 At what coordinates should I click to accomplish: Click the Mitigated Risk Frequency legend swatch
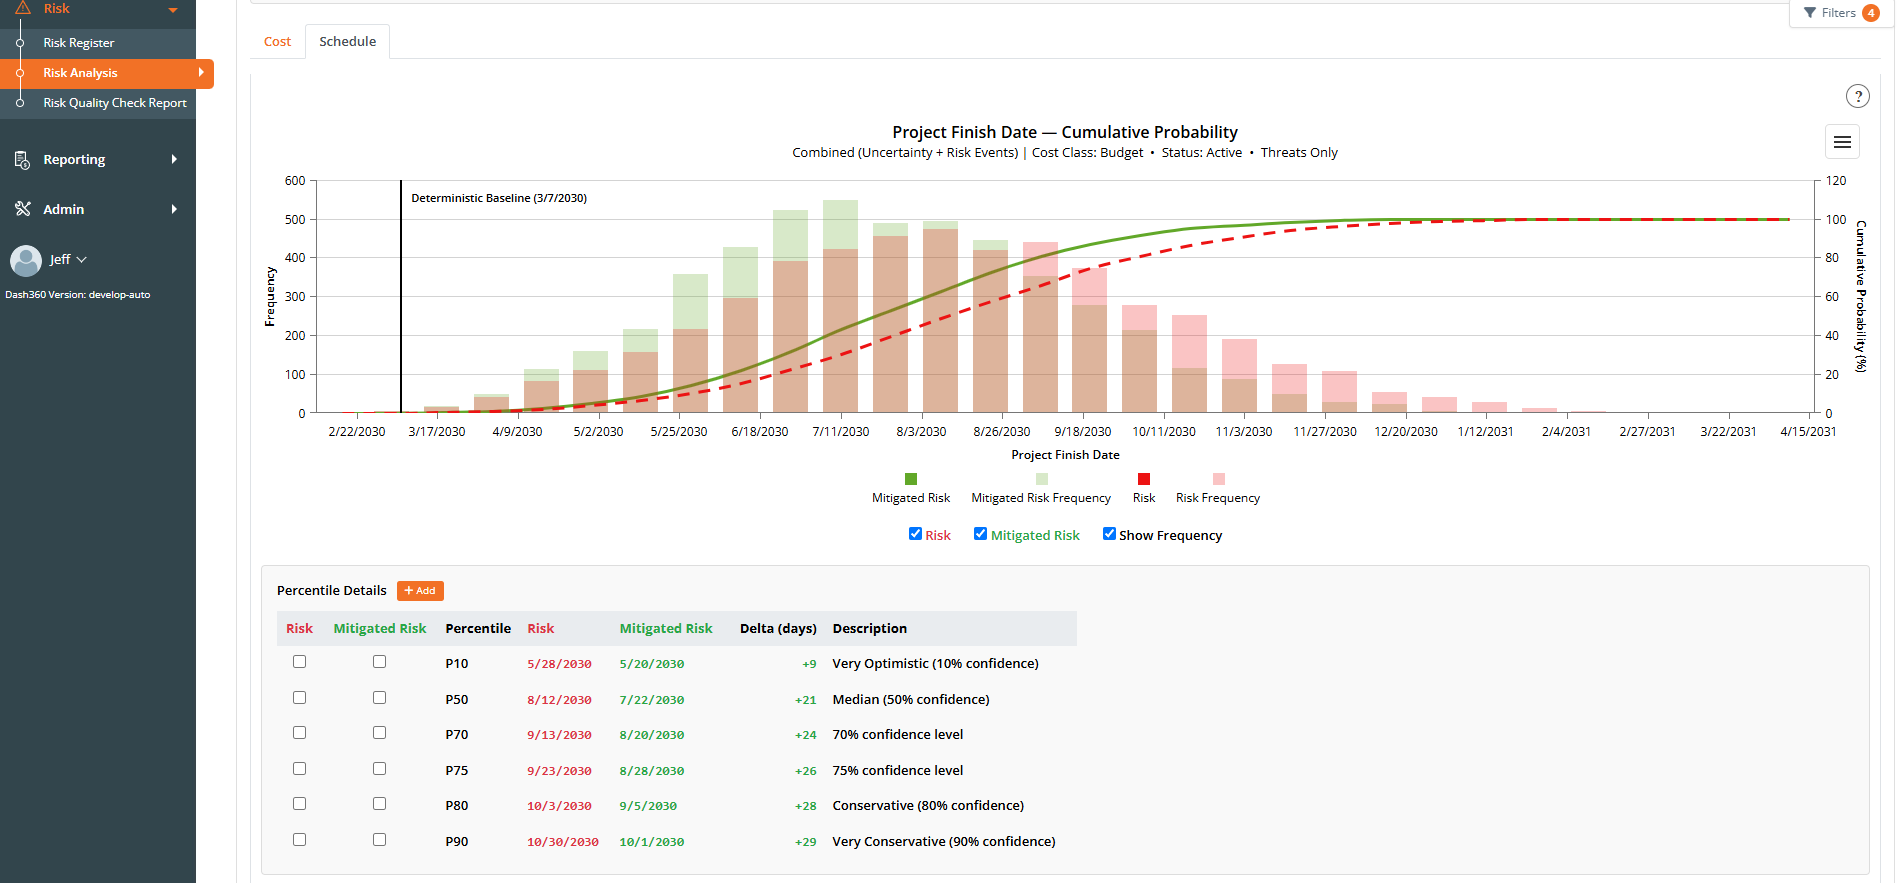pyautogui.click(x=1042, y=479)
